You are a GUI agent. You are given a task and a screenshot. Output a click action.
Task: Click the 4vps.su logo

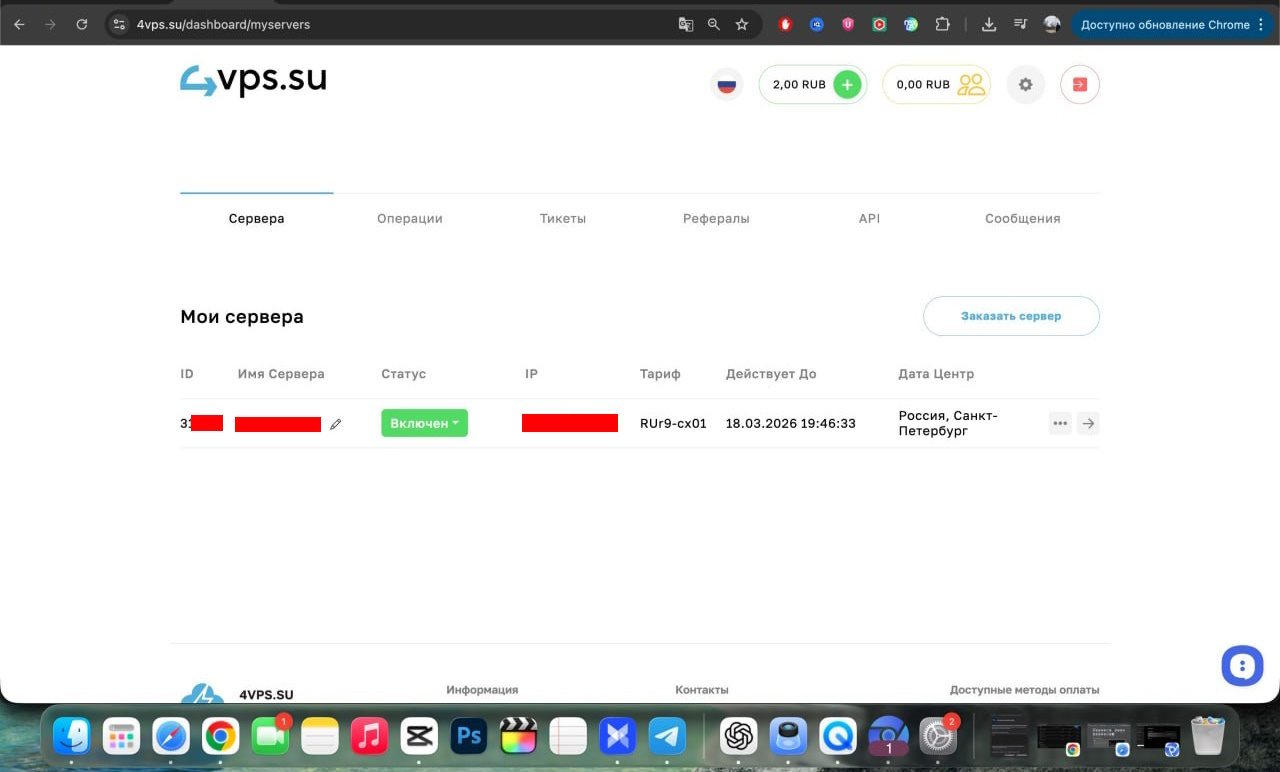pyautogui.click(x=254, y=81)
